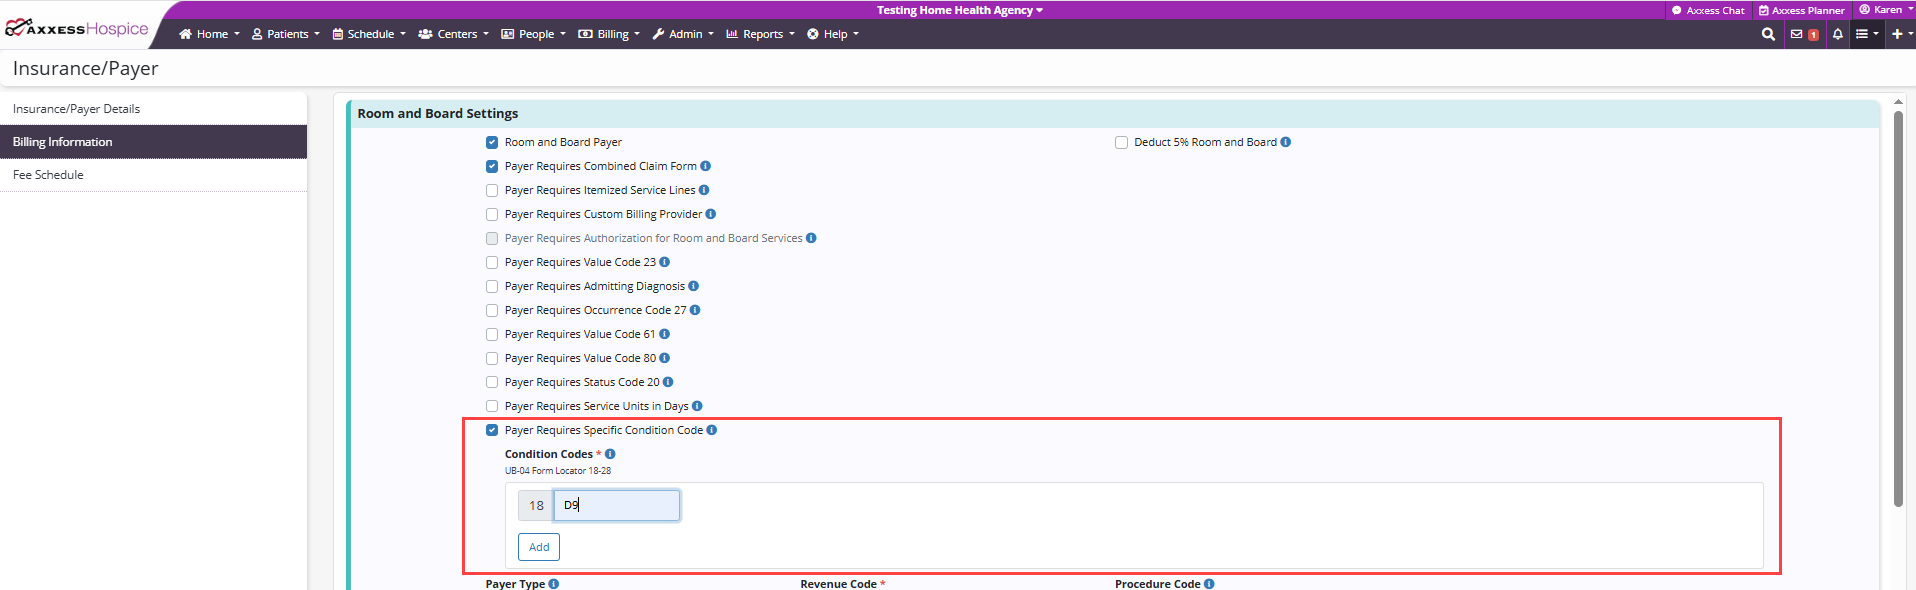This screenshot has height=590, width=1916.
Task: Click info icon next to Payer Requires Value Code 23
Action: [x=665, y=262]
